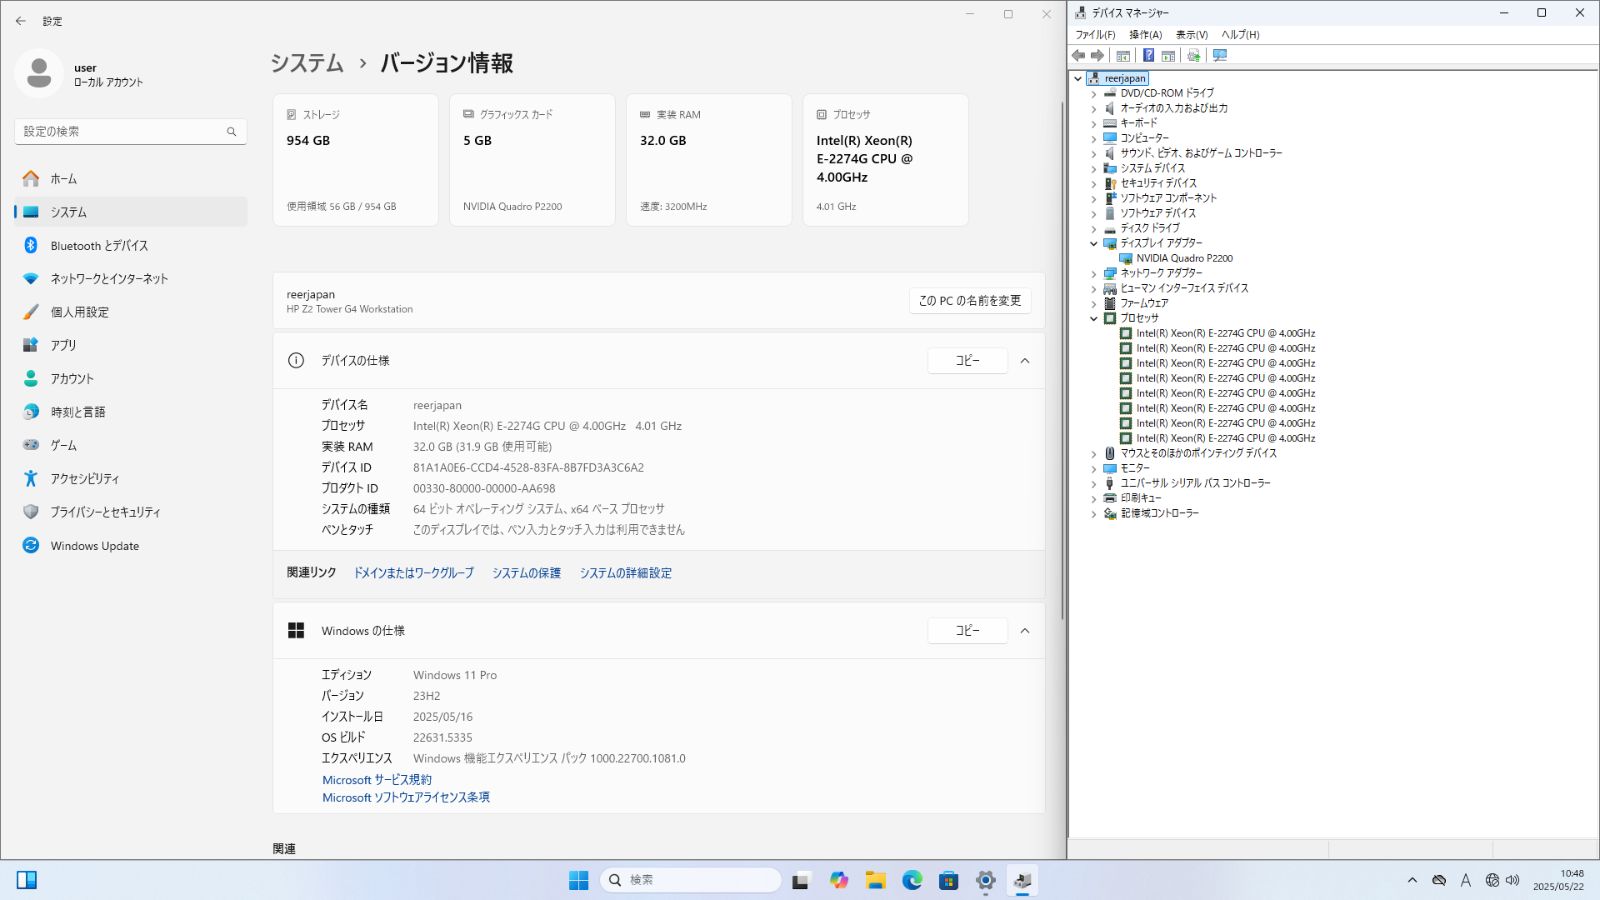Image resolution: width=1600 pixels, height=900 pixels.
Task: Collapse the reerjapan root node
Action: coord(1078,78)
